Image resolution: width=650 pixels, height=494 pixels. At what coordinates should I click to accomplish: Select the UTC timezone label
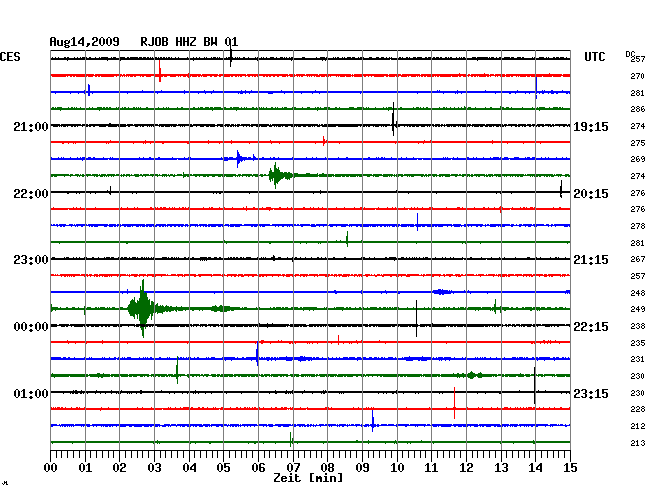[594, 57]
